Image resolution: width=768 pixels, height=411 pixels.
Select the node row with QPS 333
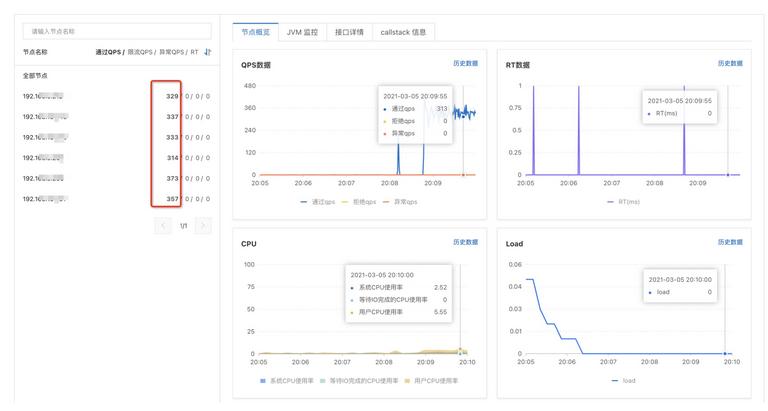click(117, 138)
